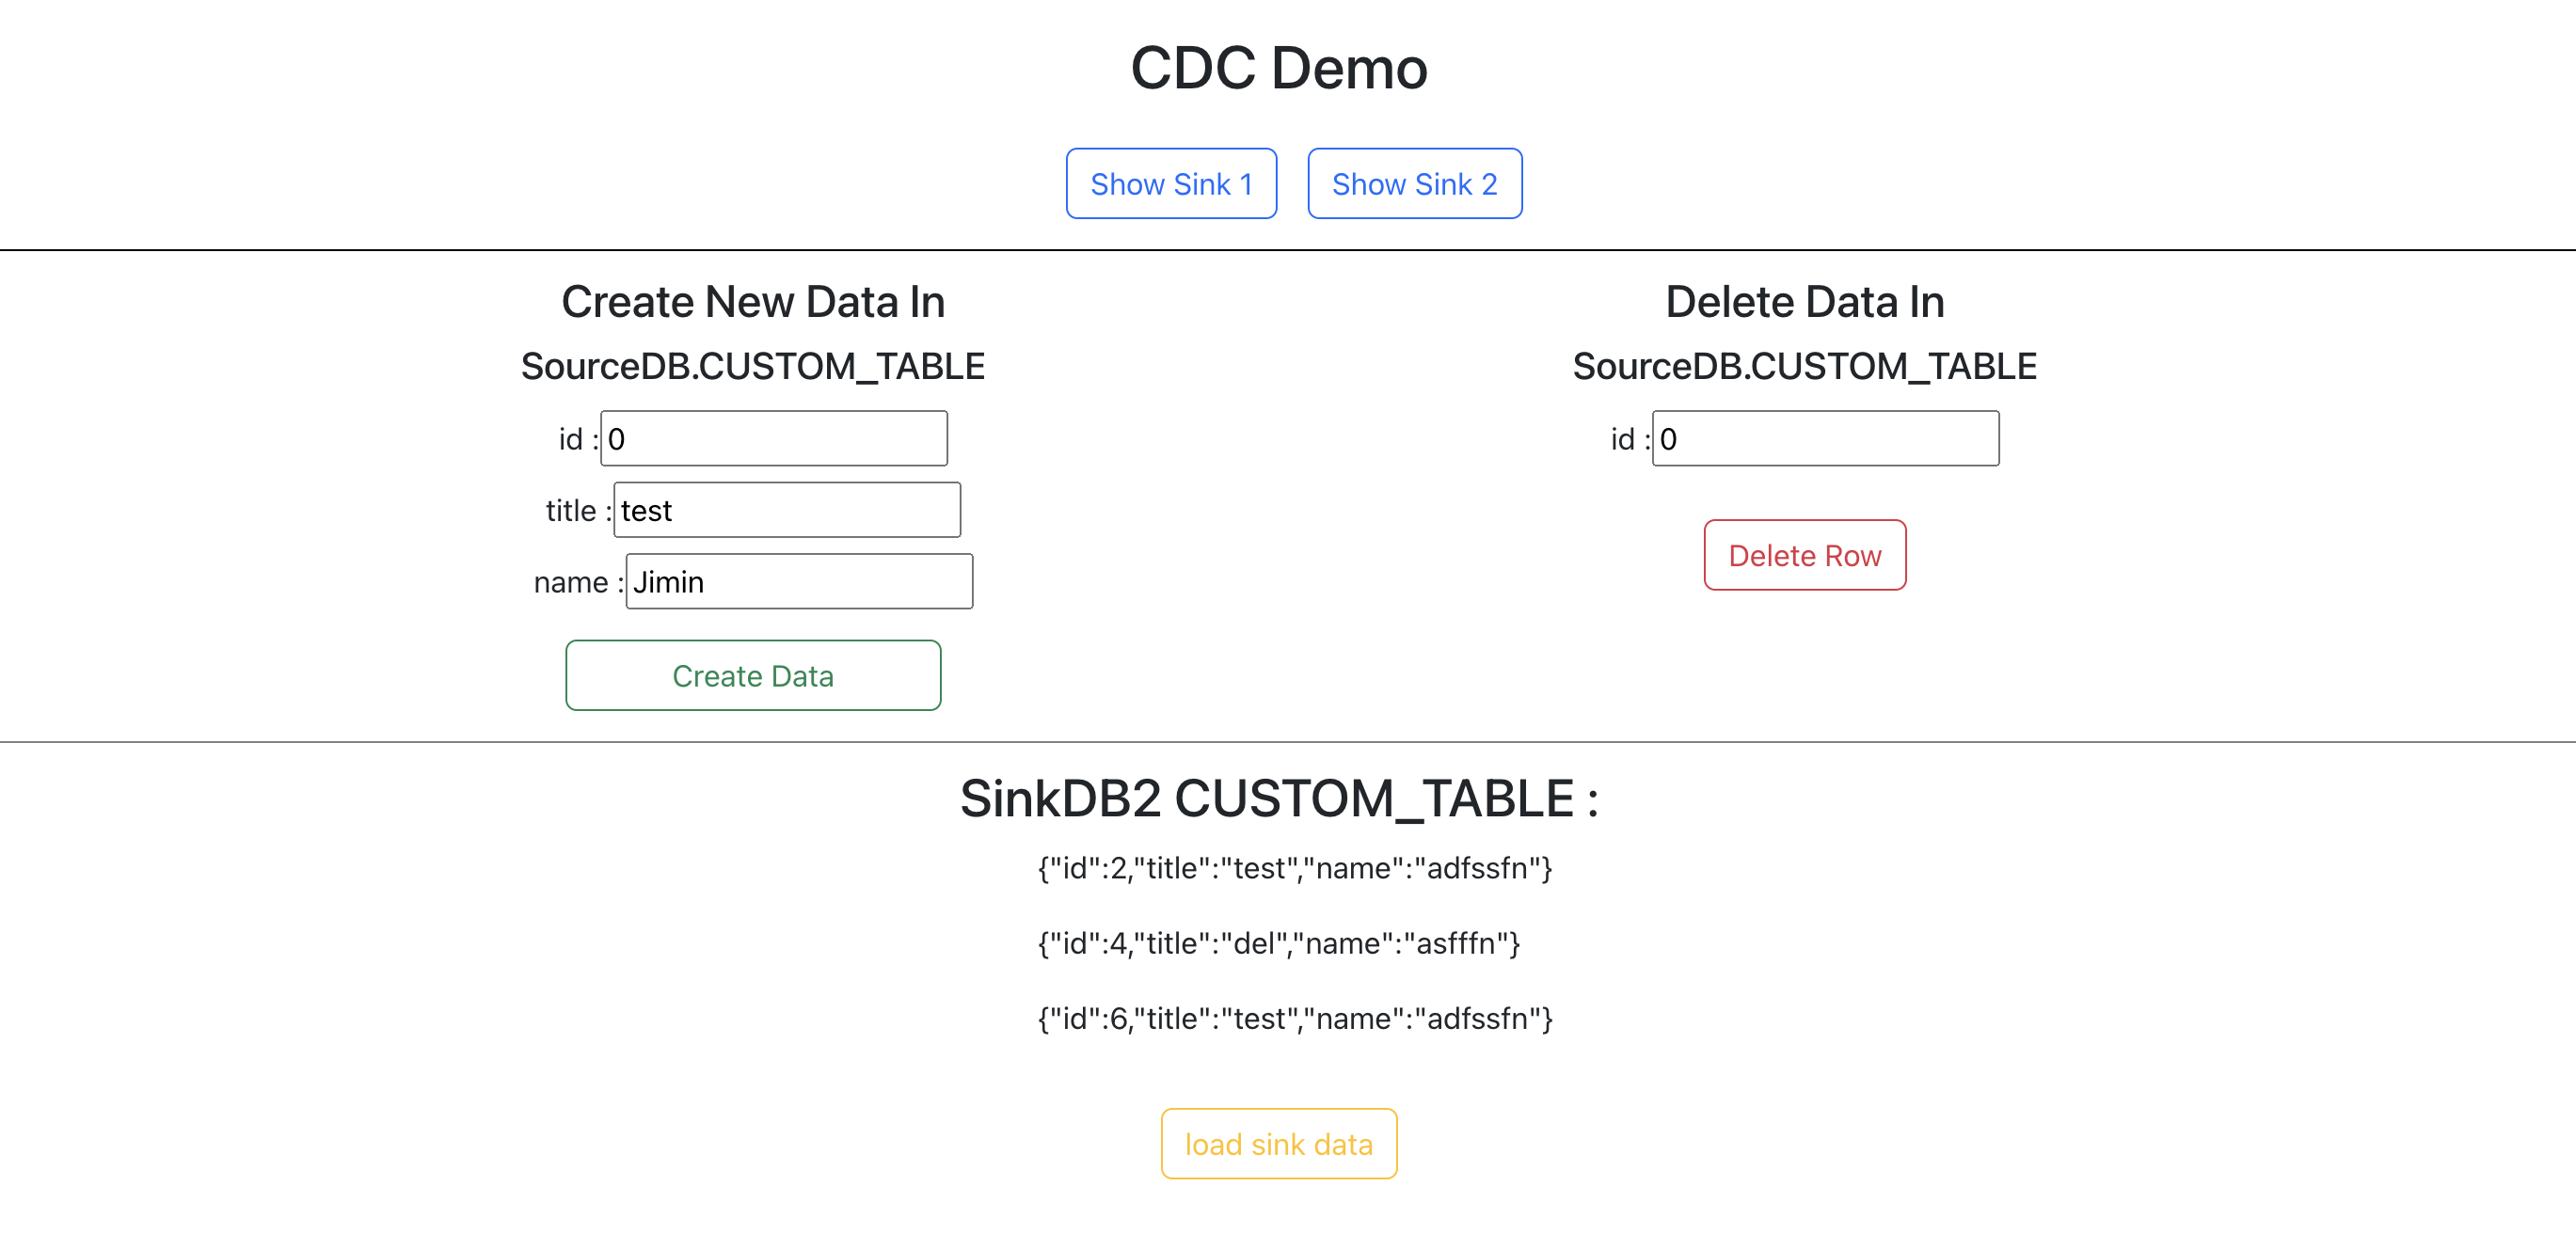
Task: Click SourceDB.CUSTOM_TABLE label on the create side
Action: [752, 365]
